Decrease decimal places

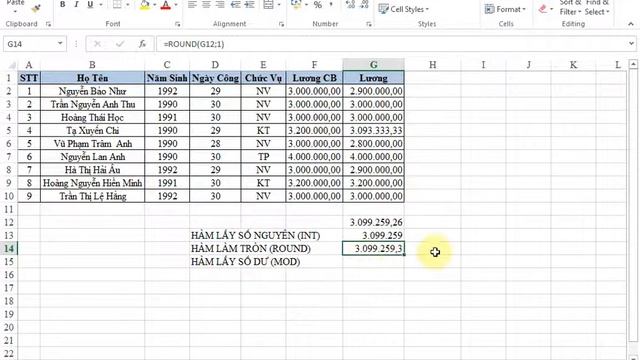pos(364,5)
